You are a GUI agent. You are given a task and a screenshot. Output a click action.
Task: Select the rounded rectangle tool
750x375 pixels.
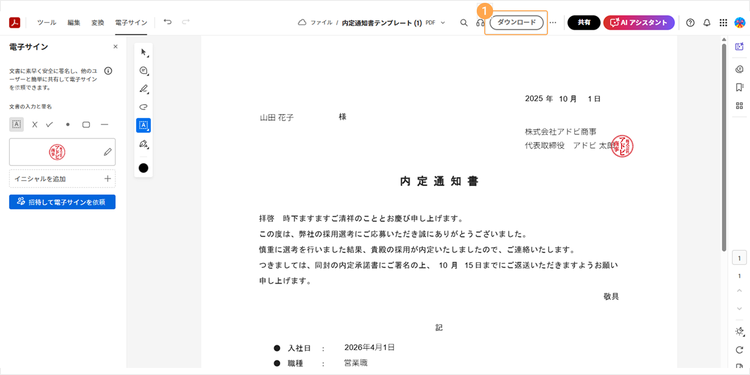(x=86, y=124)
